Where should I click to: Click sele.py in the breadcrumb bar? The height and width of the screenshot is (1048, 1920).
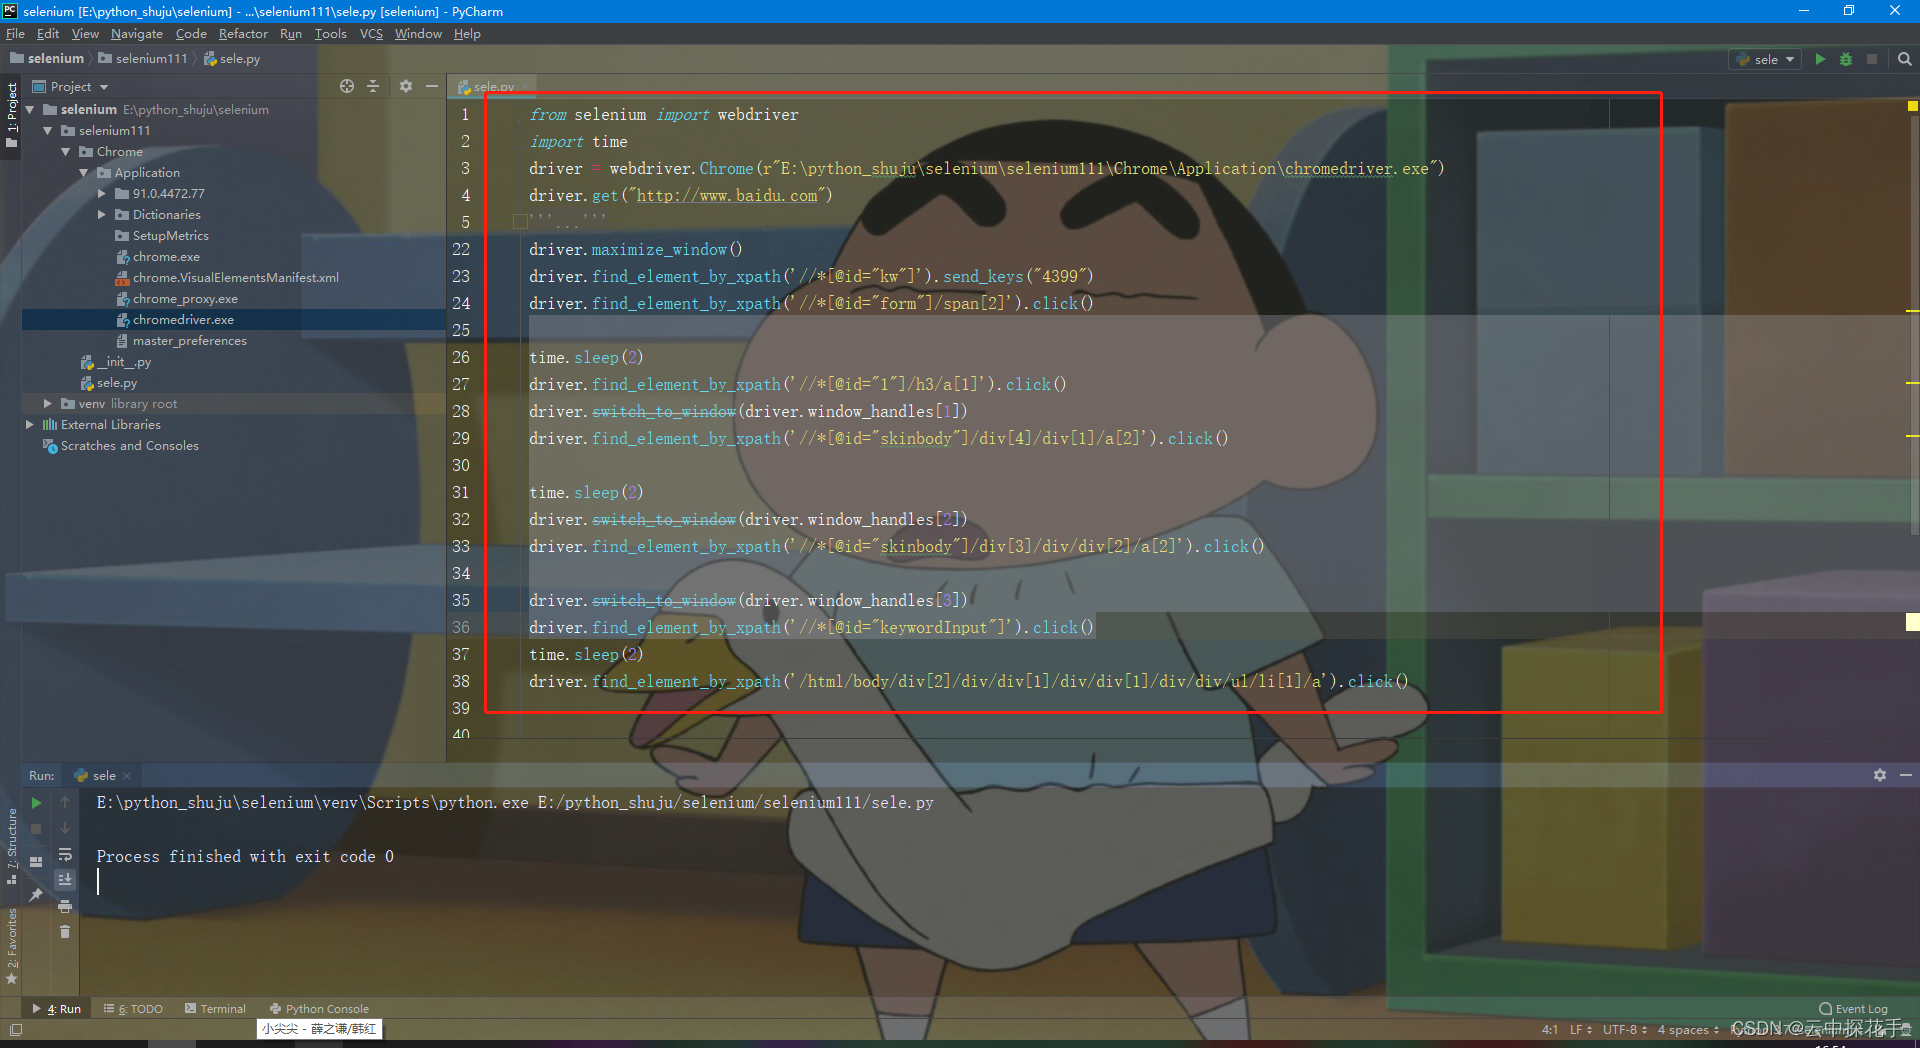232,59
